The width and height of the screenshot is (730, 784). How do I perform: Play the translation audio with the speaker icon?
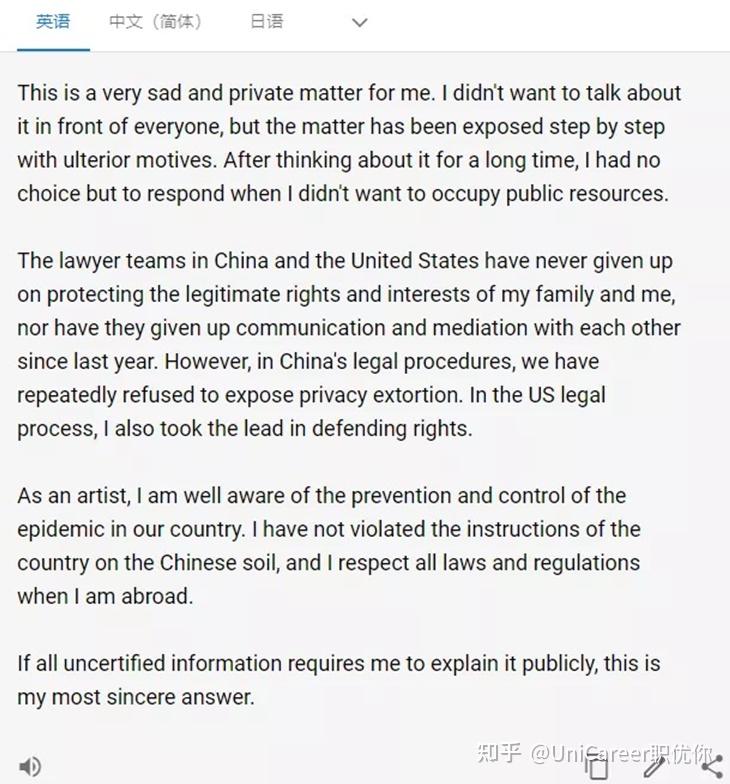tap(30, 766)
